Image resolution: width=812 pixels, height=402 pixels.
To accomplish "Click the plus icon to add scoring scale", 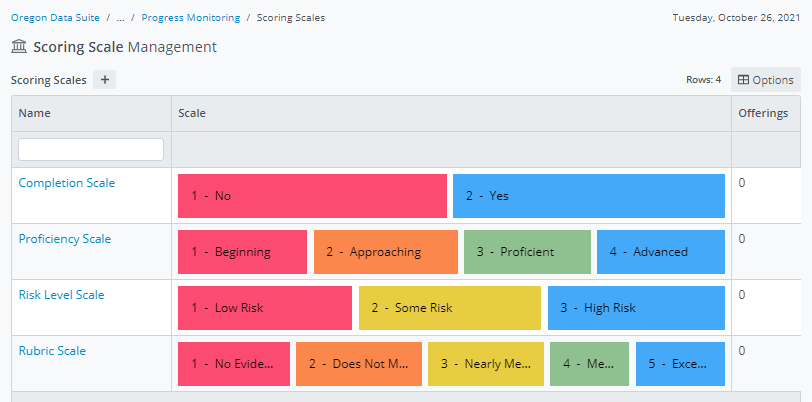I will coord(105,80).
